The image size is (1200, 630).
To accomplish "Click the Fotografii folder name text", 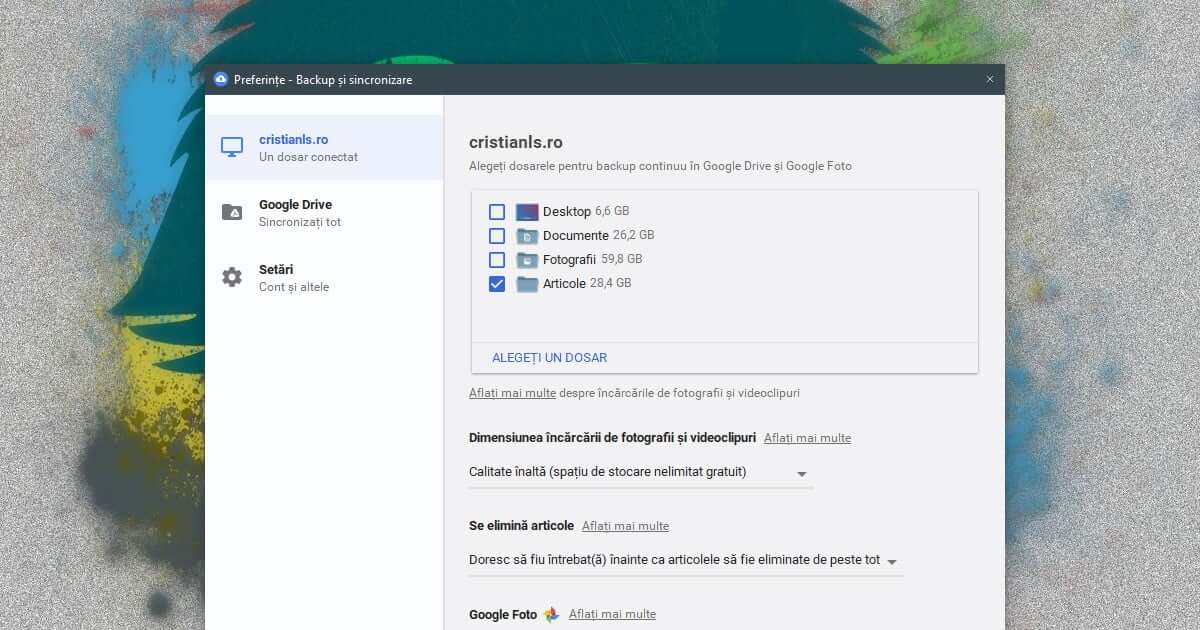I will (570, 260).
